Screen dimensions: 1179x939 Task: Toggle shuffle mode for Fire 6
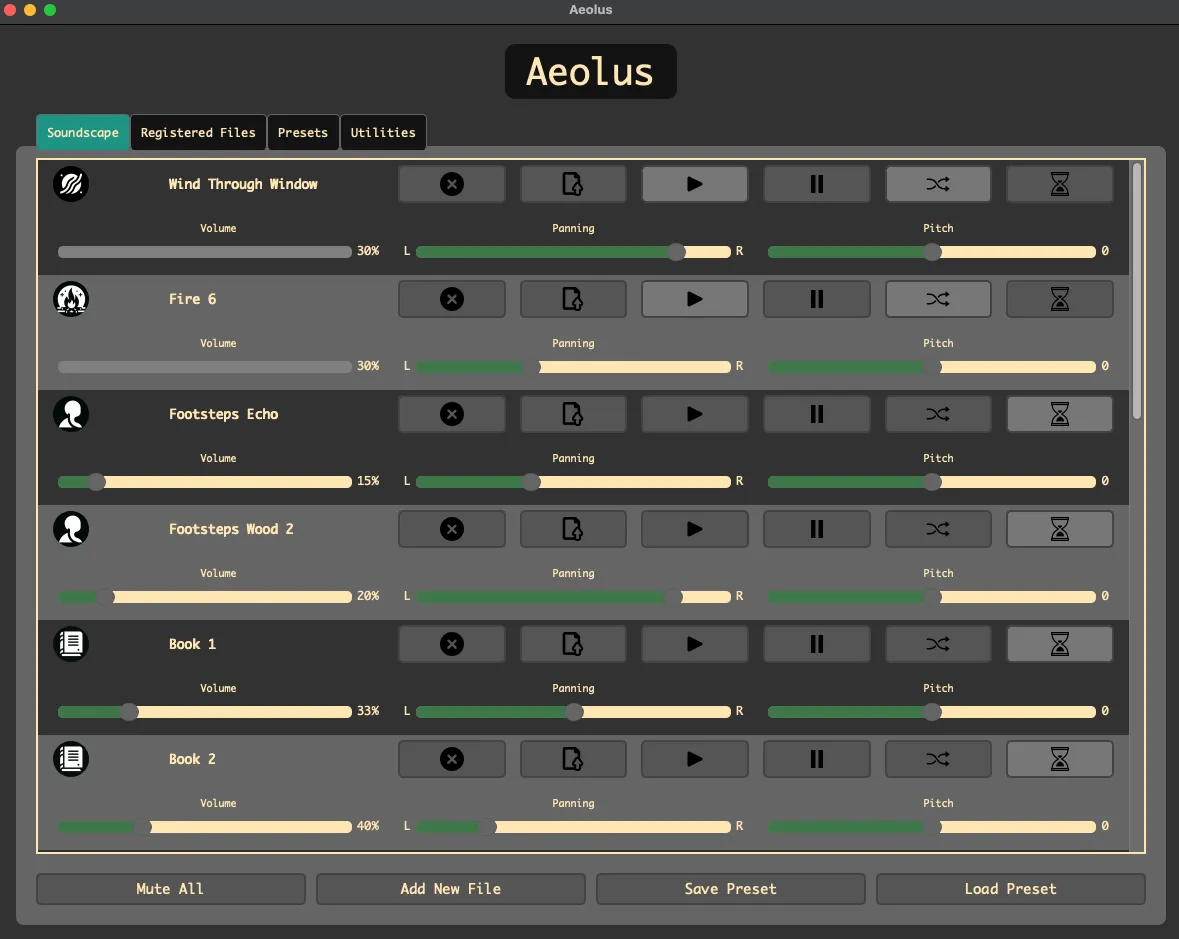click(938, 298)
